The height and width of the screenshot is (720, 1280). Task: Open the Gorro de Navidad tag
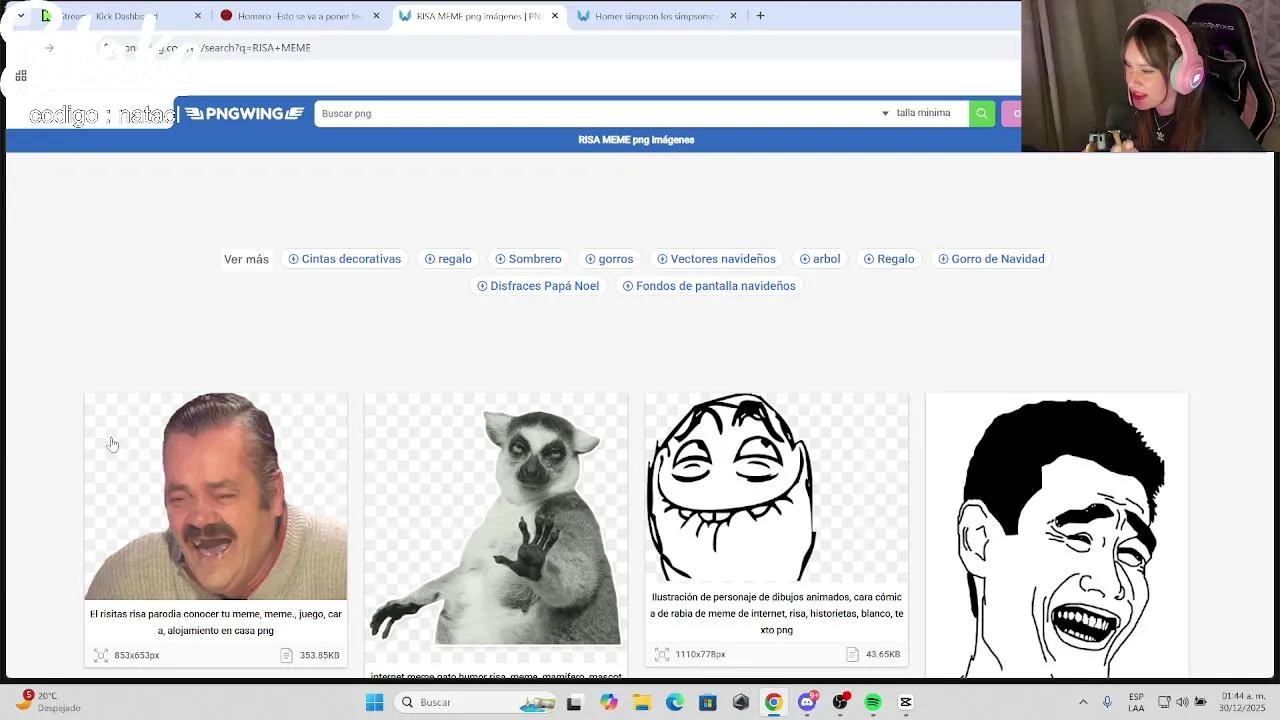[991, 259]
